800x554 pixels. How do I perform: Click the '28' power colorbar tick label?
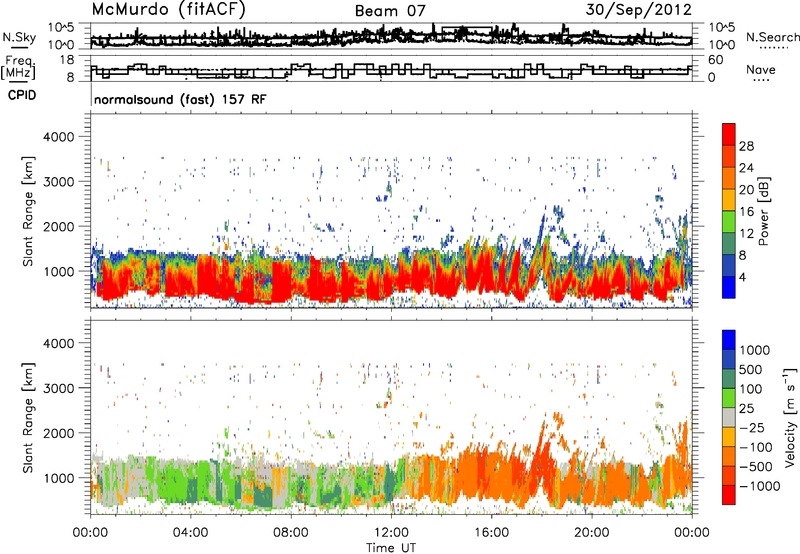pos(746,146)
